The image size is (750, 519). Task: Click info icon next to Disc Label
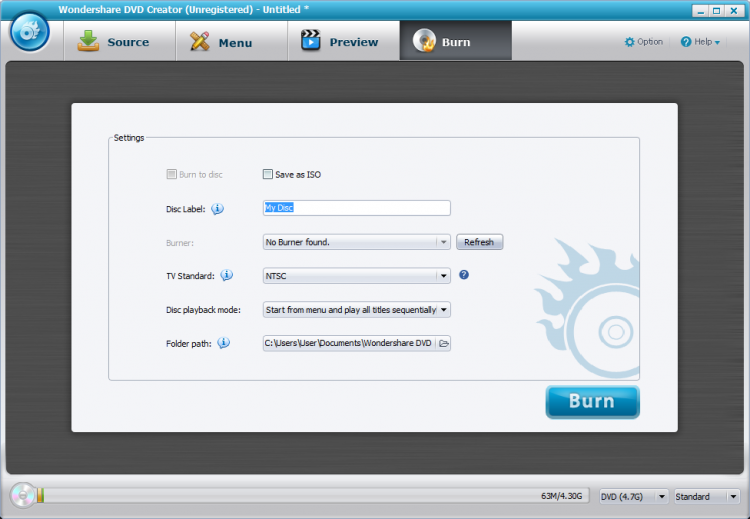pos(217,209)
